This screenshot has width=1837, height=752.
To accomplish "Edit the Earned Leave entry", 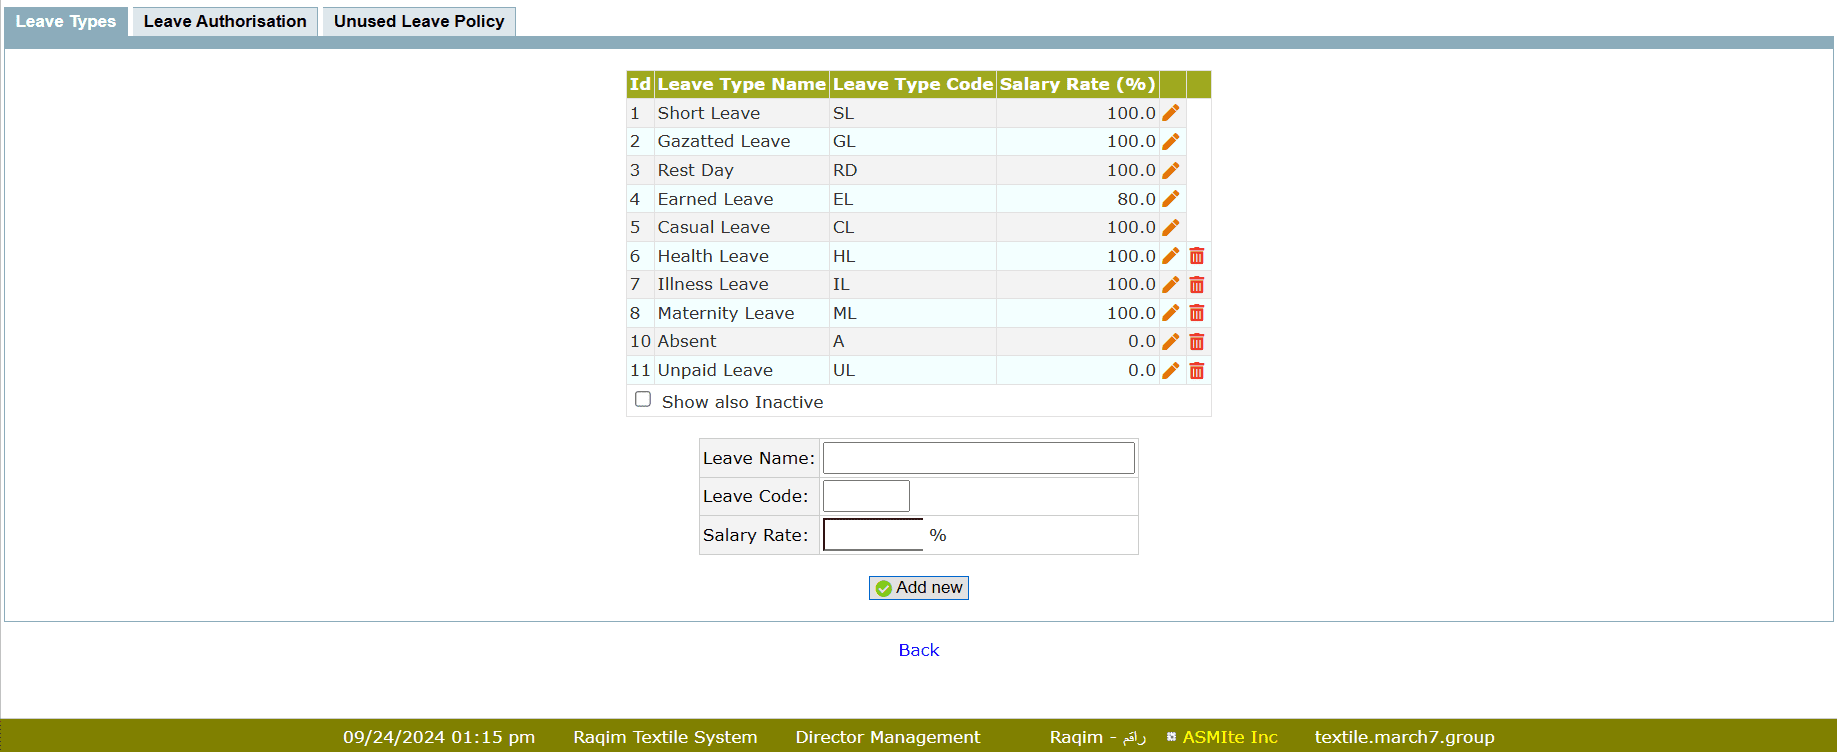I will [1170, 199].
